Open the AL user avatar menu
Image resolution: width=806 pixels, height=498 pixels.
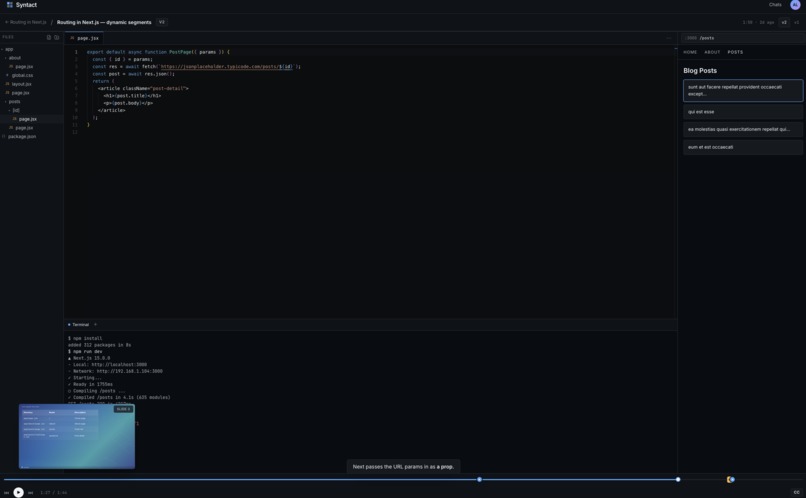coord(795,5)
